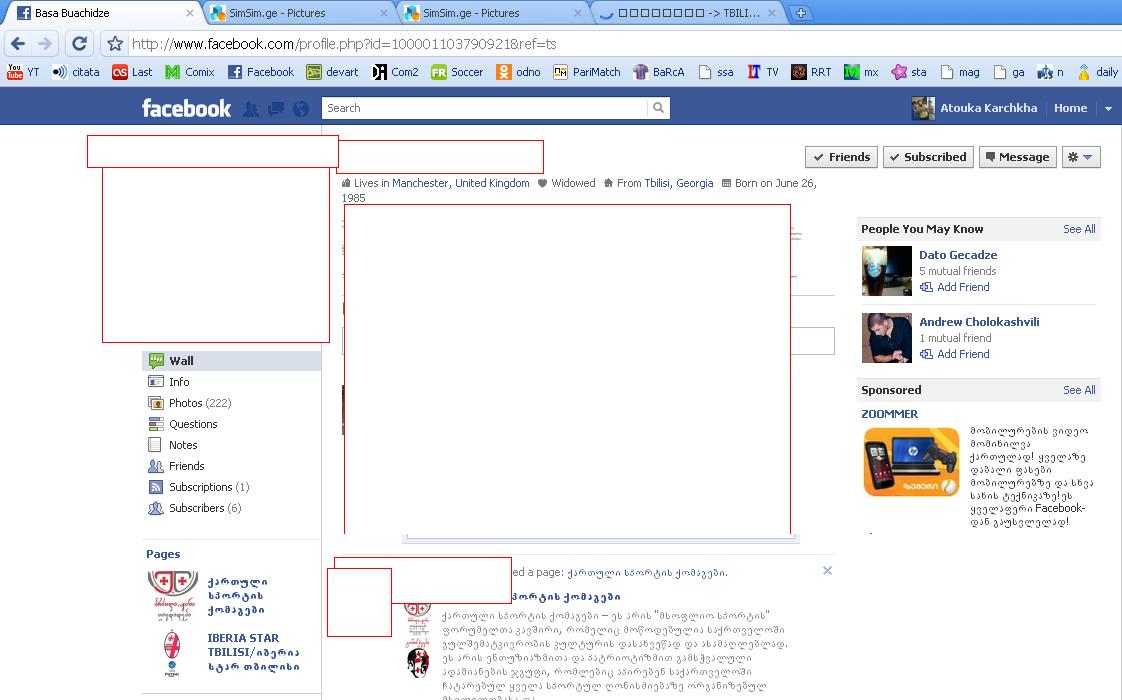The height and width of the screenshot is (700, 1122).
Task: Open the Facebook bookmark in bookmarks bar
Action: pos(260,72)
